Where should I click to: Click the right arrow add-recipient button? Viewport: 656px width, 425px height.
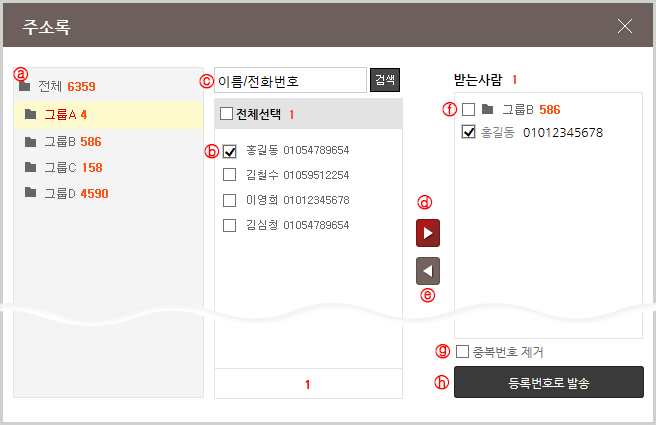pyautogui.click(x=428, y=233)
